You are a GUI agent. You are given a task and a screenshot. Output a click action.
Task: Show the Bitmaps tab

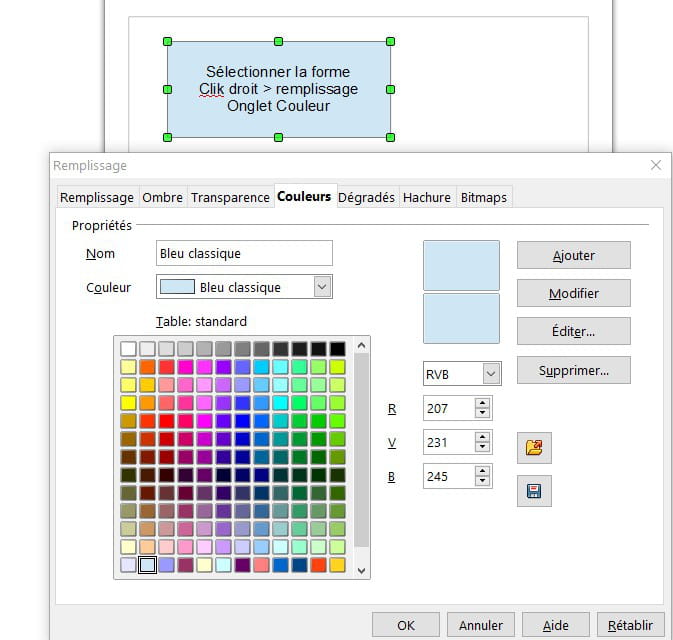pos(484,197)
